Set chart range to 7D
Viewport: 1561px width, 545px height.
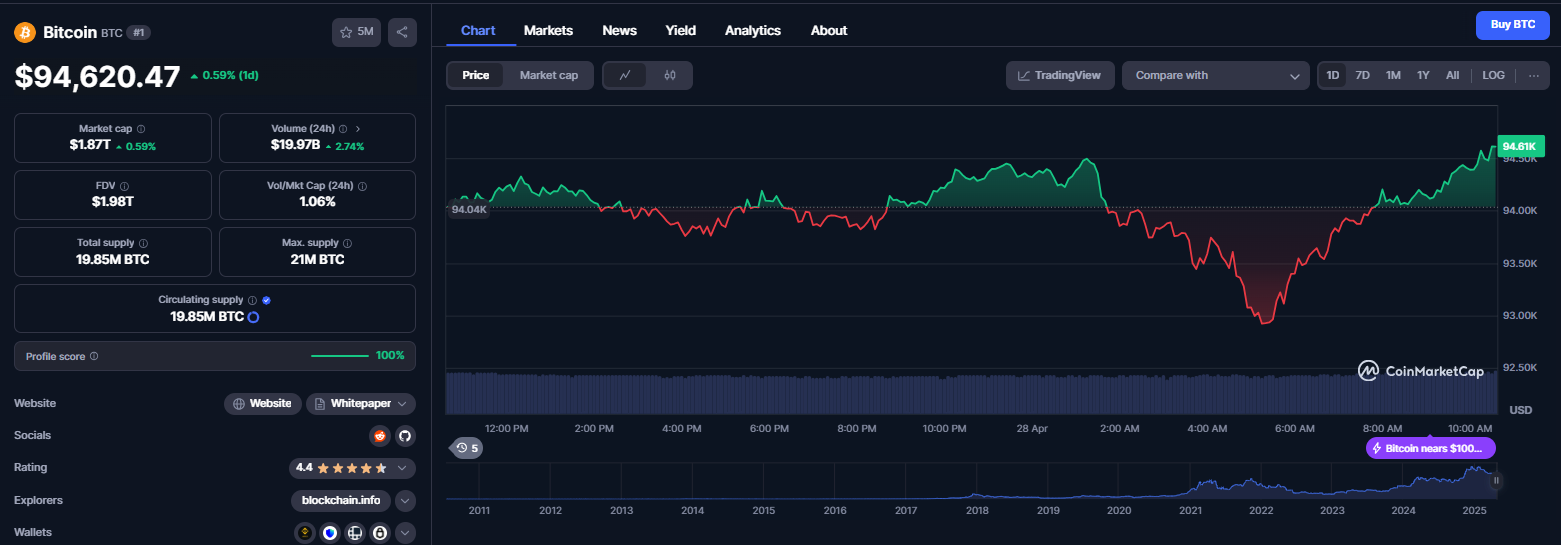click(x=1362, y=75)
